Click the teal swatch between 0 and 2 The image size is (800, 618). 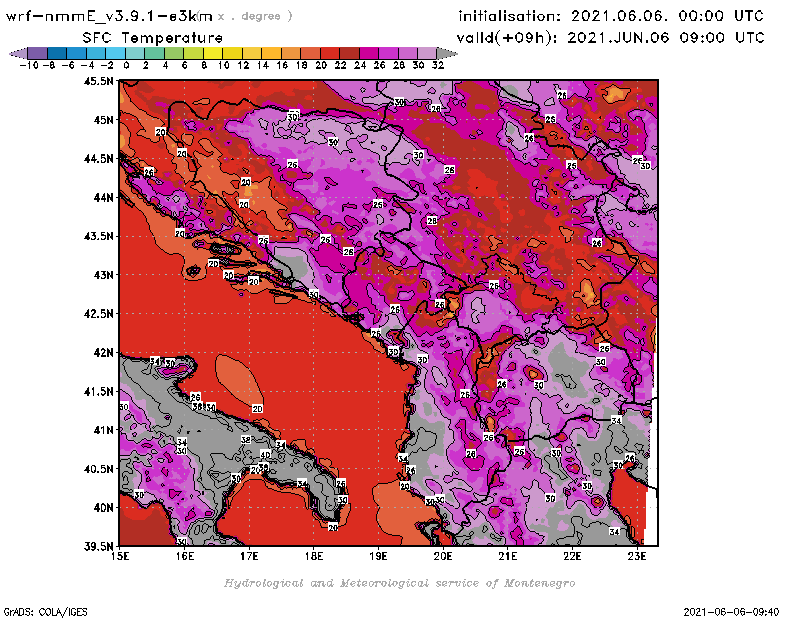coord(135,53)
